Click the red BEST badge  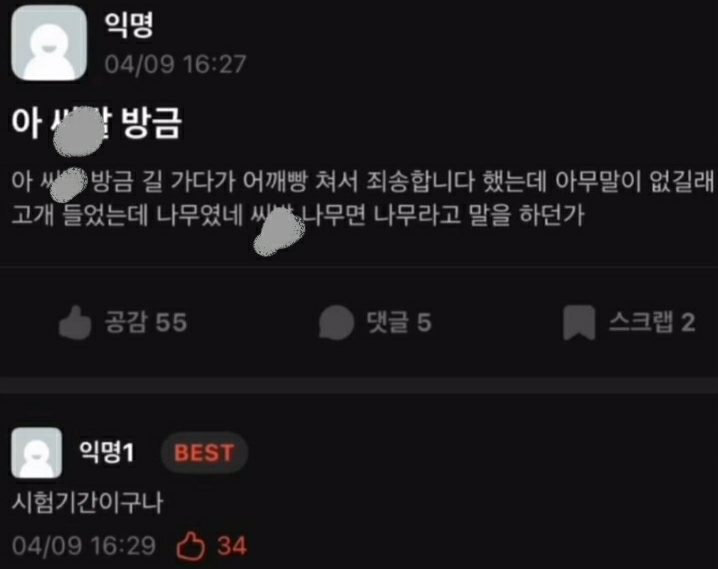tap(204, 452)
